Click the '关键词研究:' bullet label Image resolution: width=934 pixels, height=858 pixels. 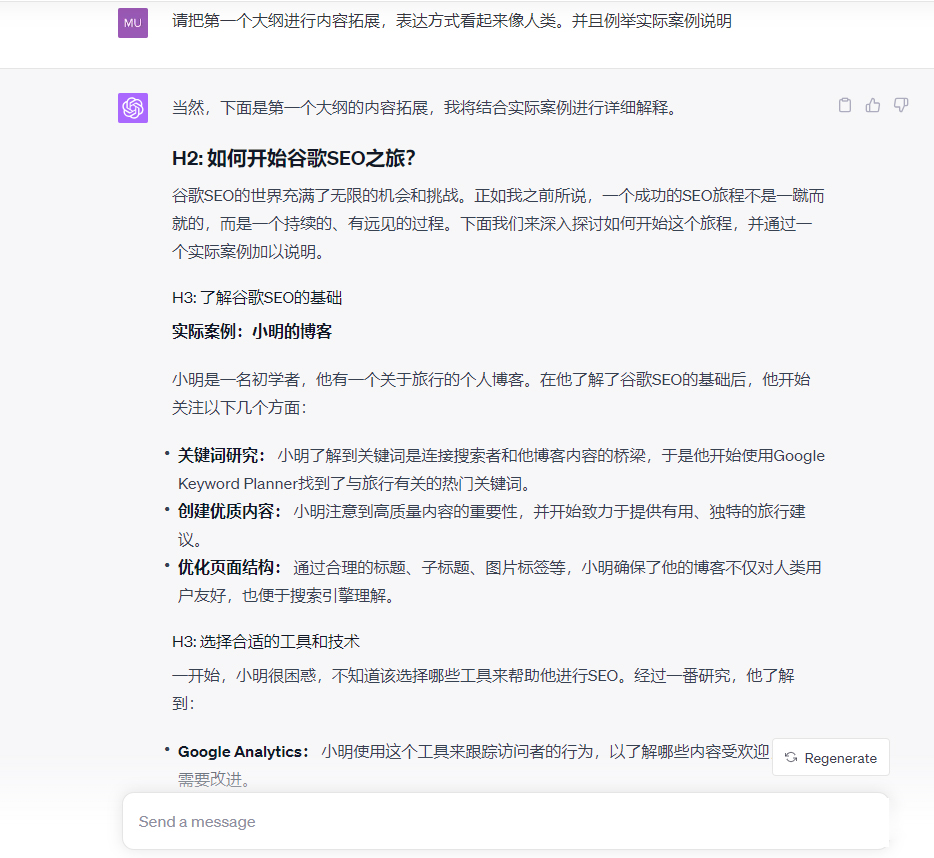coord(222,456)
